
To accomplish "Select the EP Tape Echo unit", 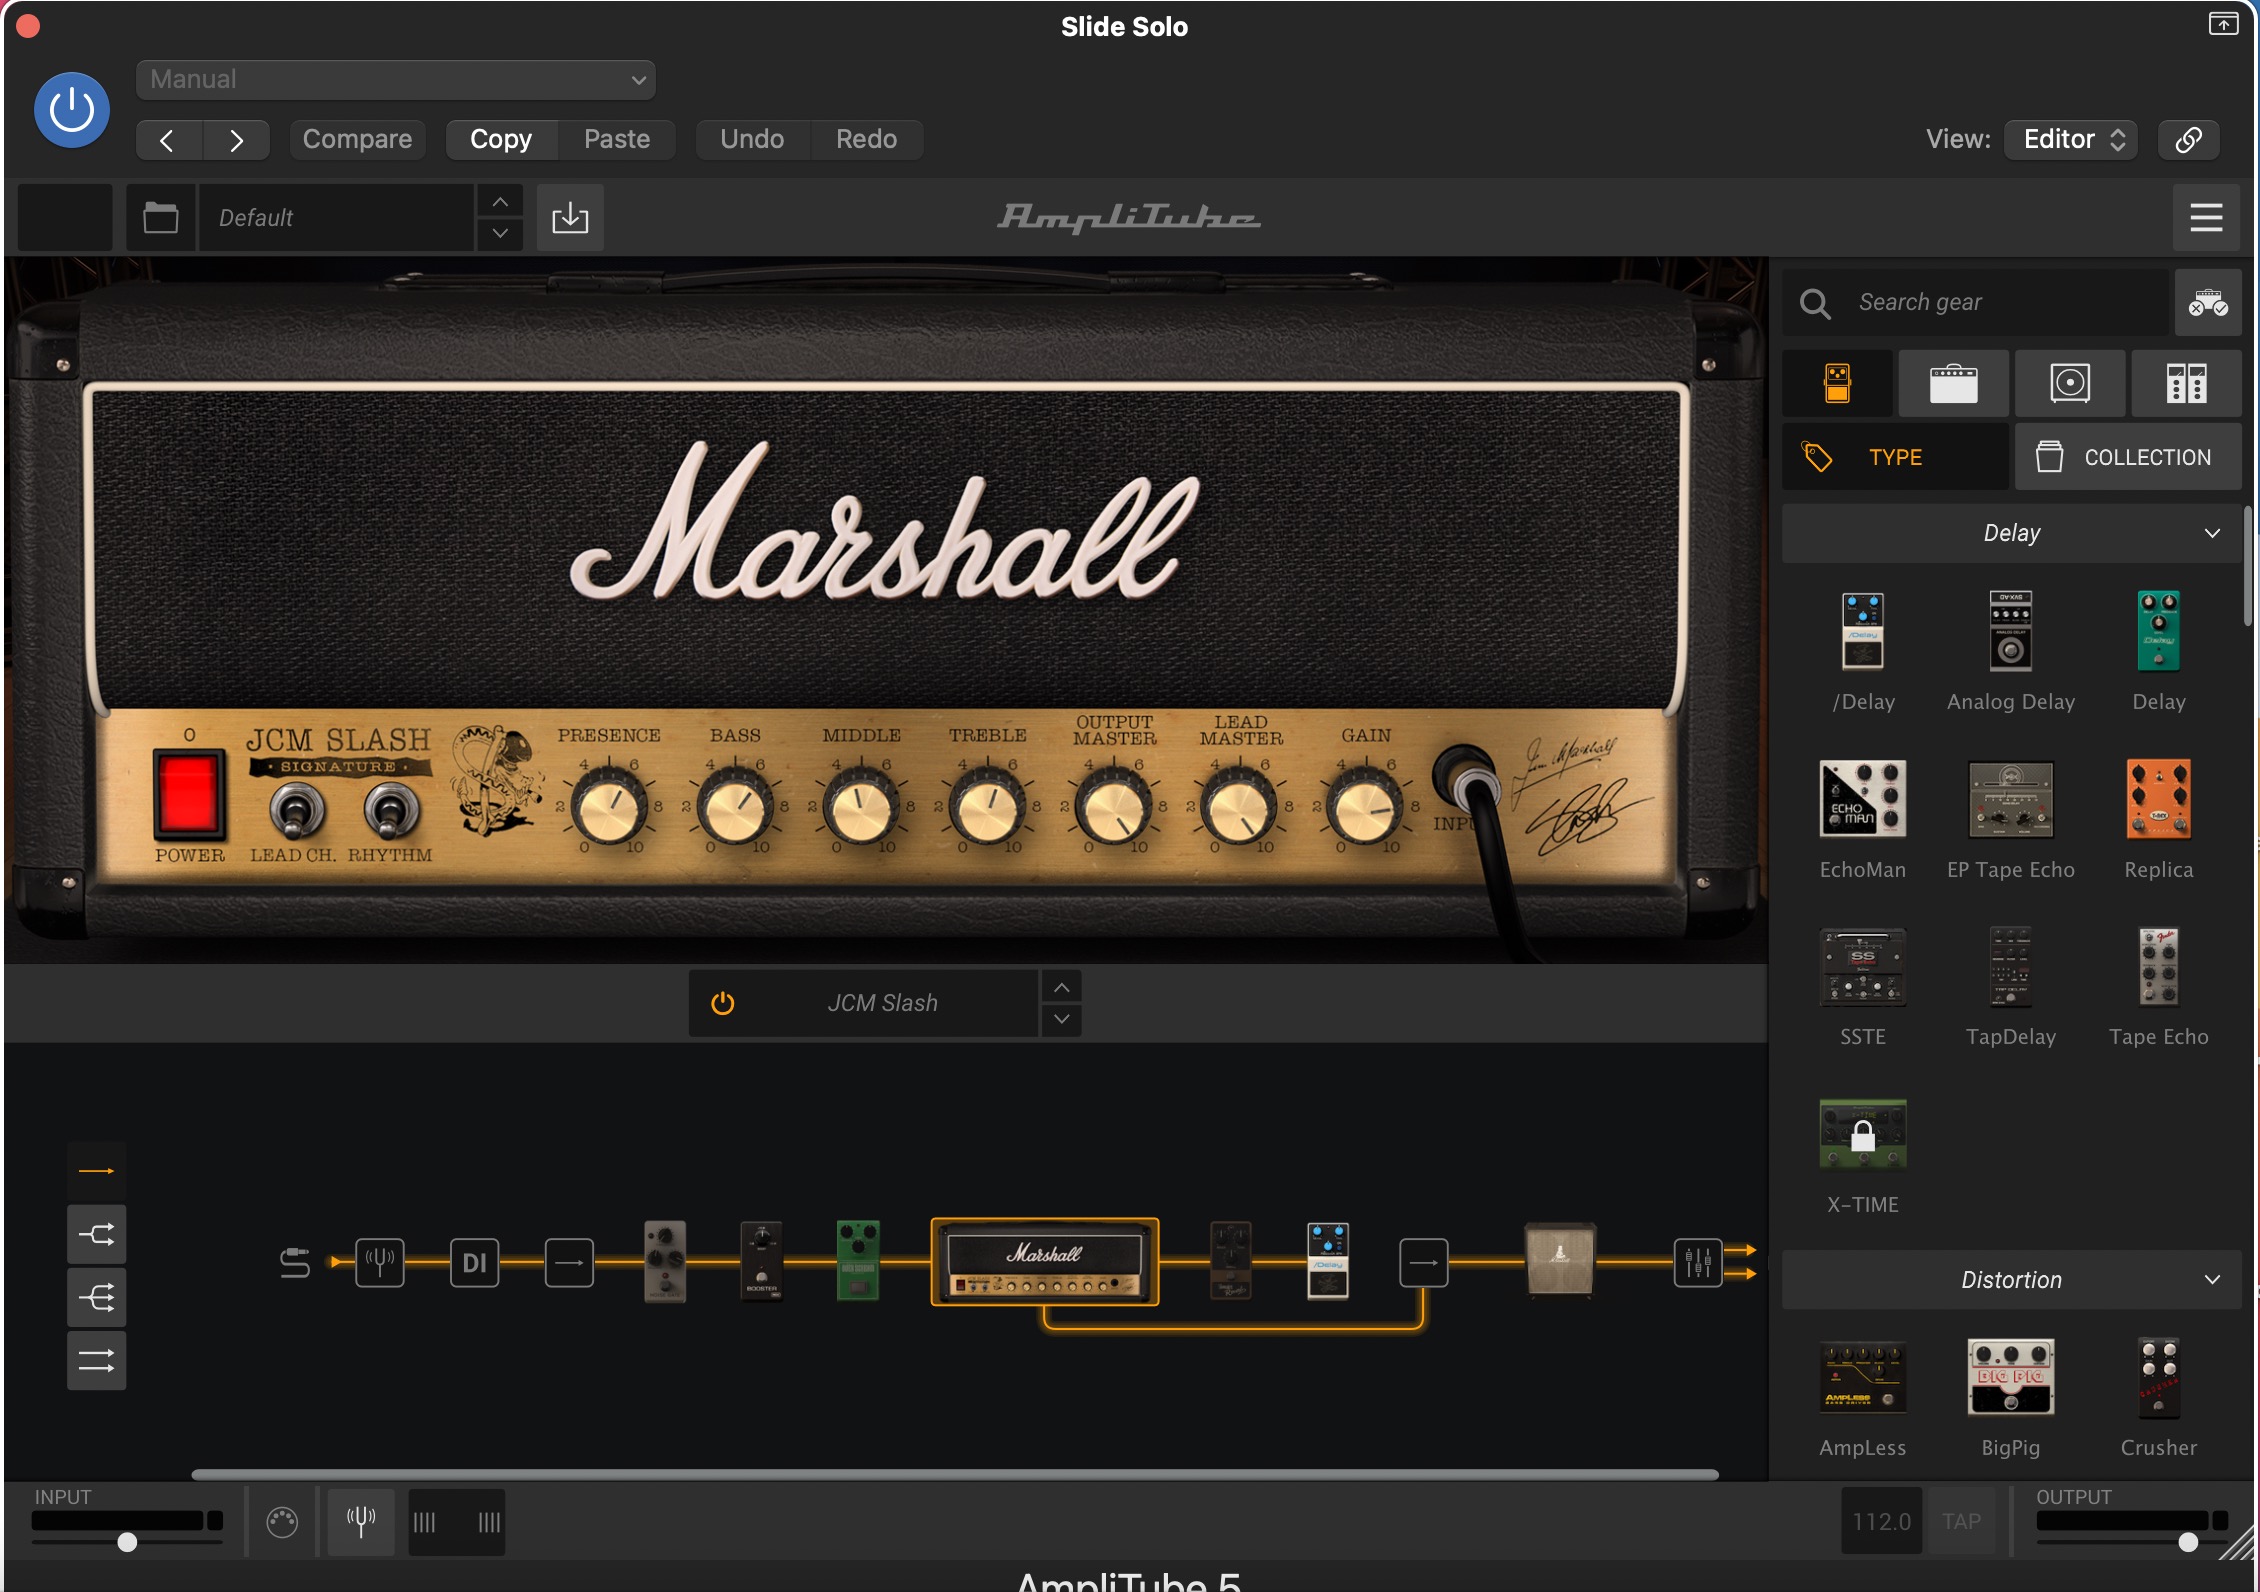I will pyautogui.click(x=2010, y=799).
